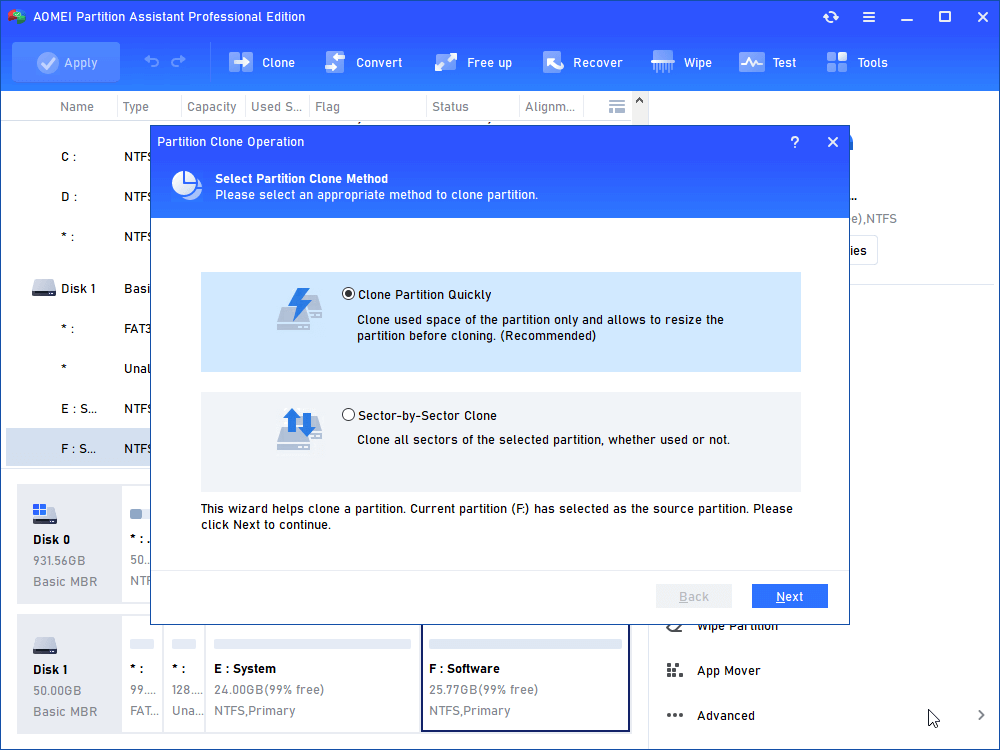
Task: Open the Free up toolbar menu
Action: pyautogui.click(x=473, y=62)
